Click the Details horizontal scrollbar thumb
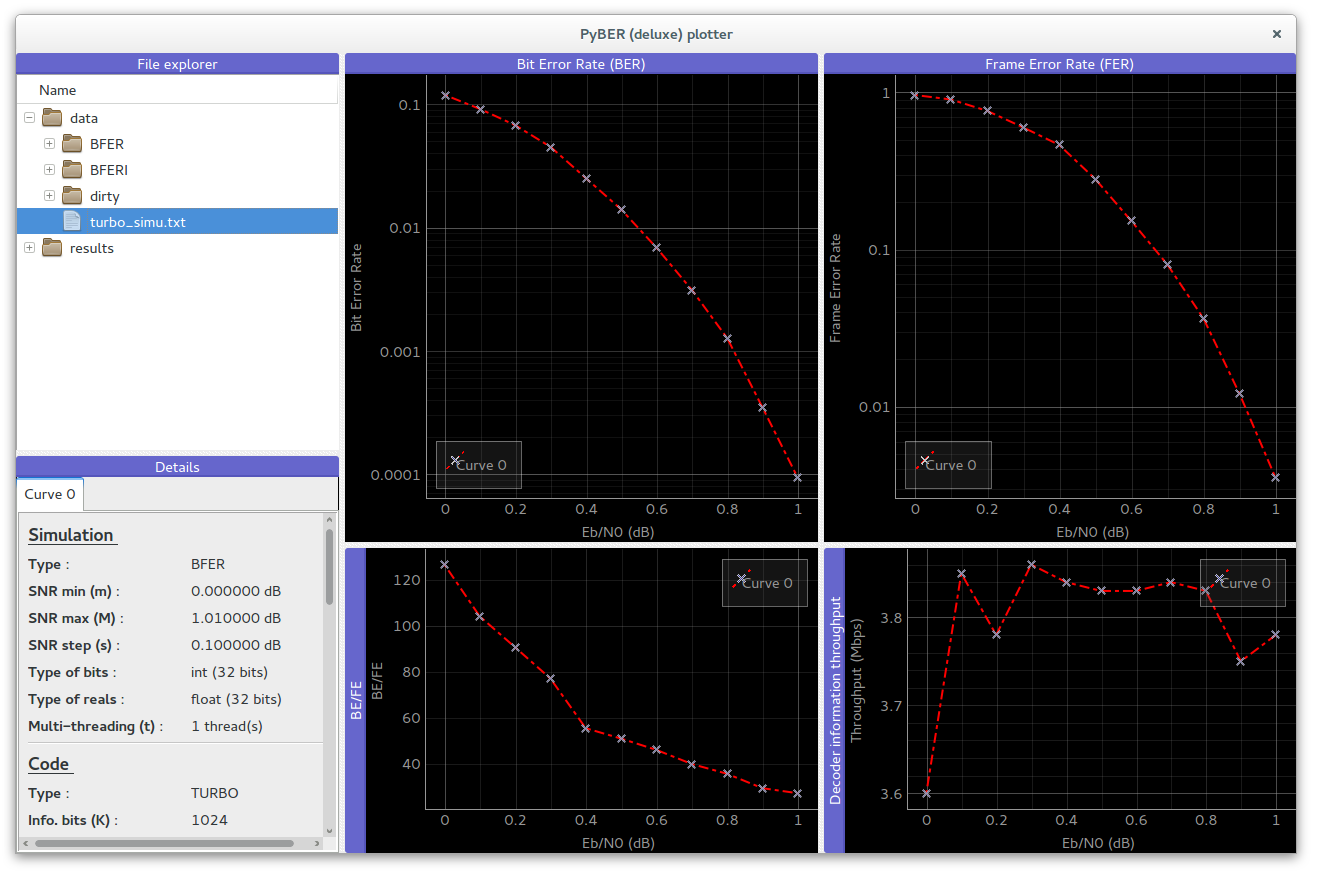Viewport: 1319px width, 878px height. pyautogui.click(x=165, y=844)
